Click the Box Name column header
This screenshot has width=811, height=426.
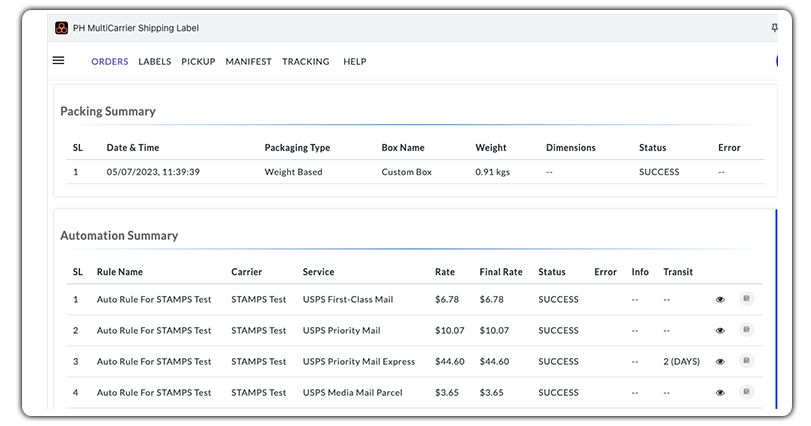pyautogui.click(x=403, y=148)
